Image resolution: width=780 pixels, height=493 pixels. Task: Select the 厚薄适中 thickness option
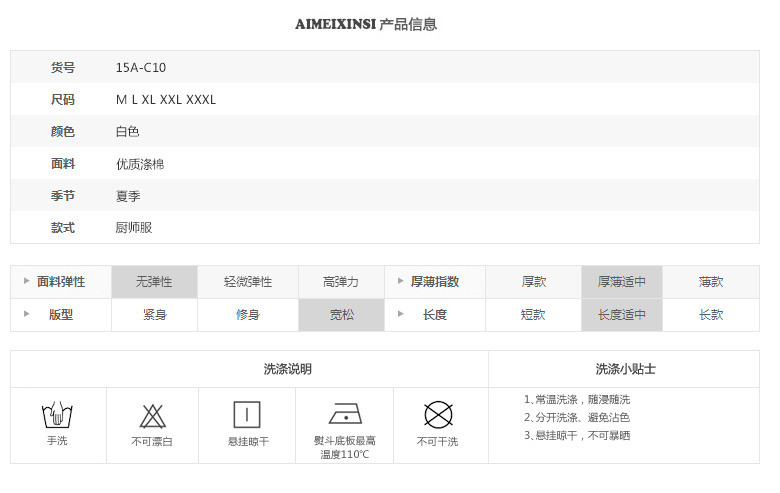(x=622, y=282)
